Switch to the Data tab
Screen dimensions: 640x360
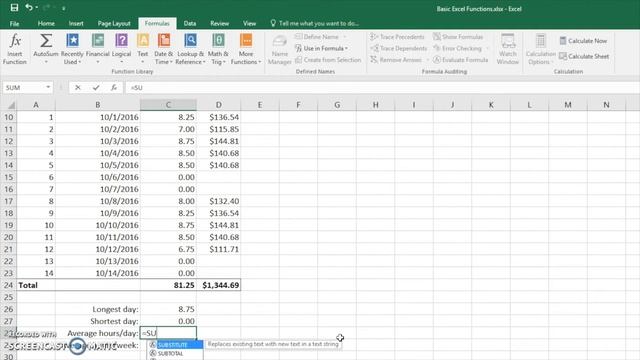190,23
